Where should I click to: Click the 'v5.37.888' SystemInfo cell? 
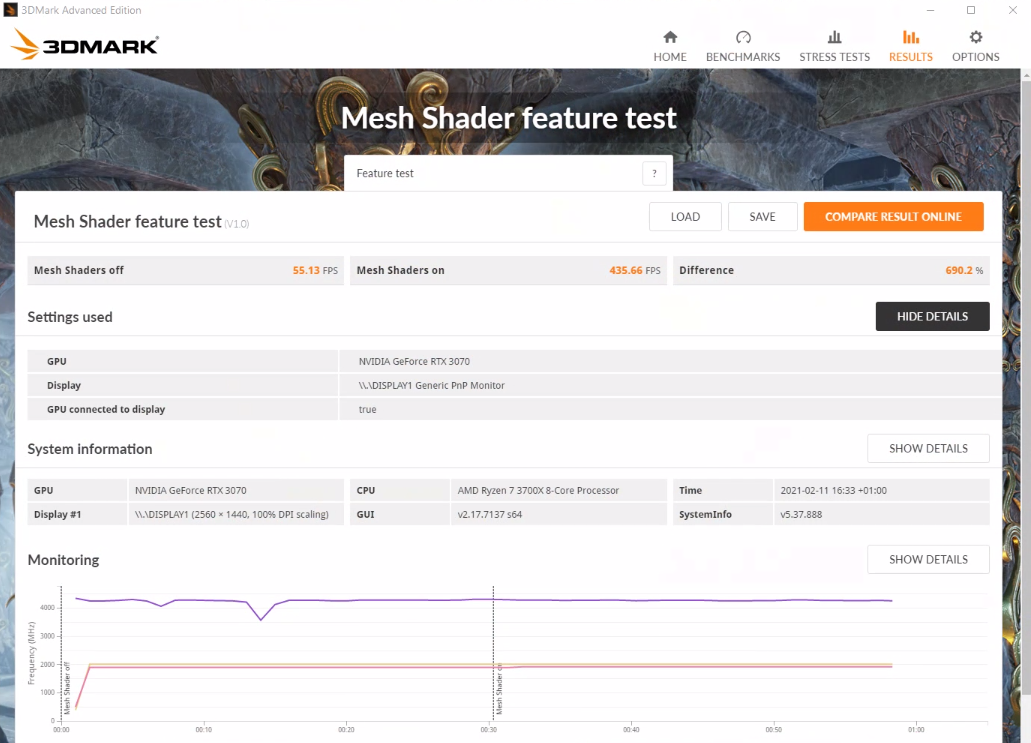(x=881, y=514)
